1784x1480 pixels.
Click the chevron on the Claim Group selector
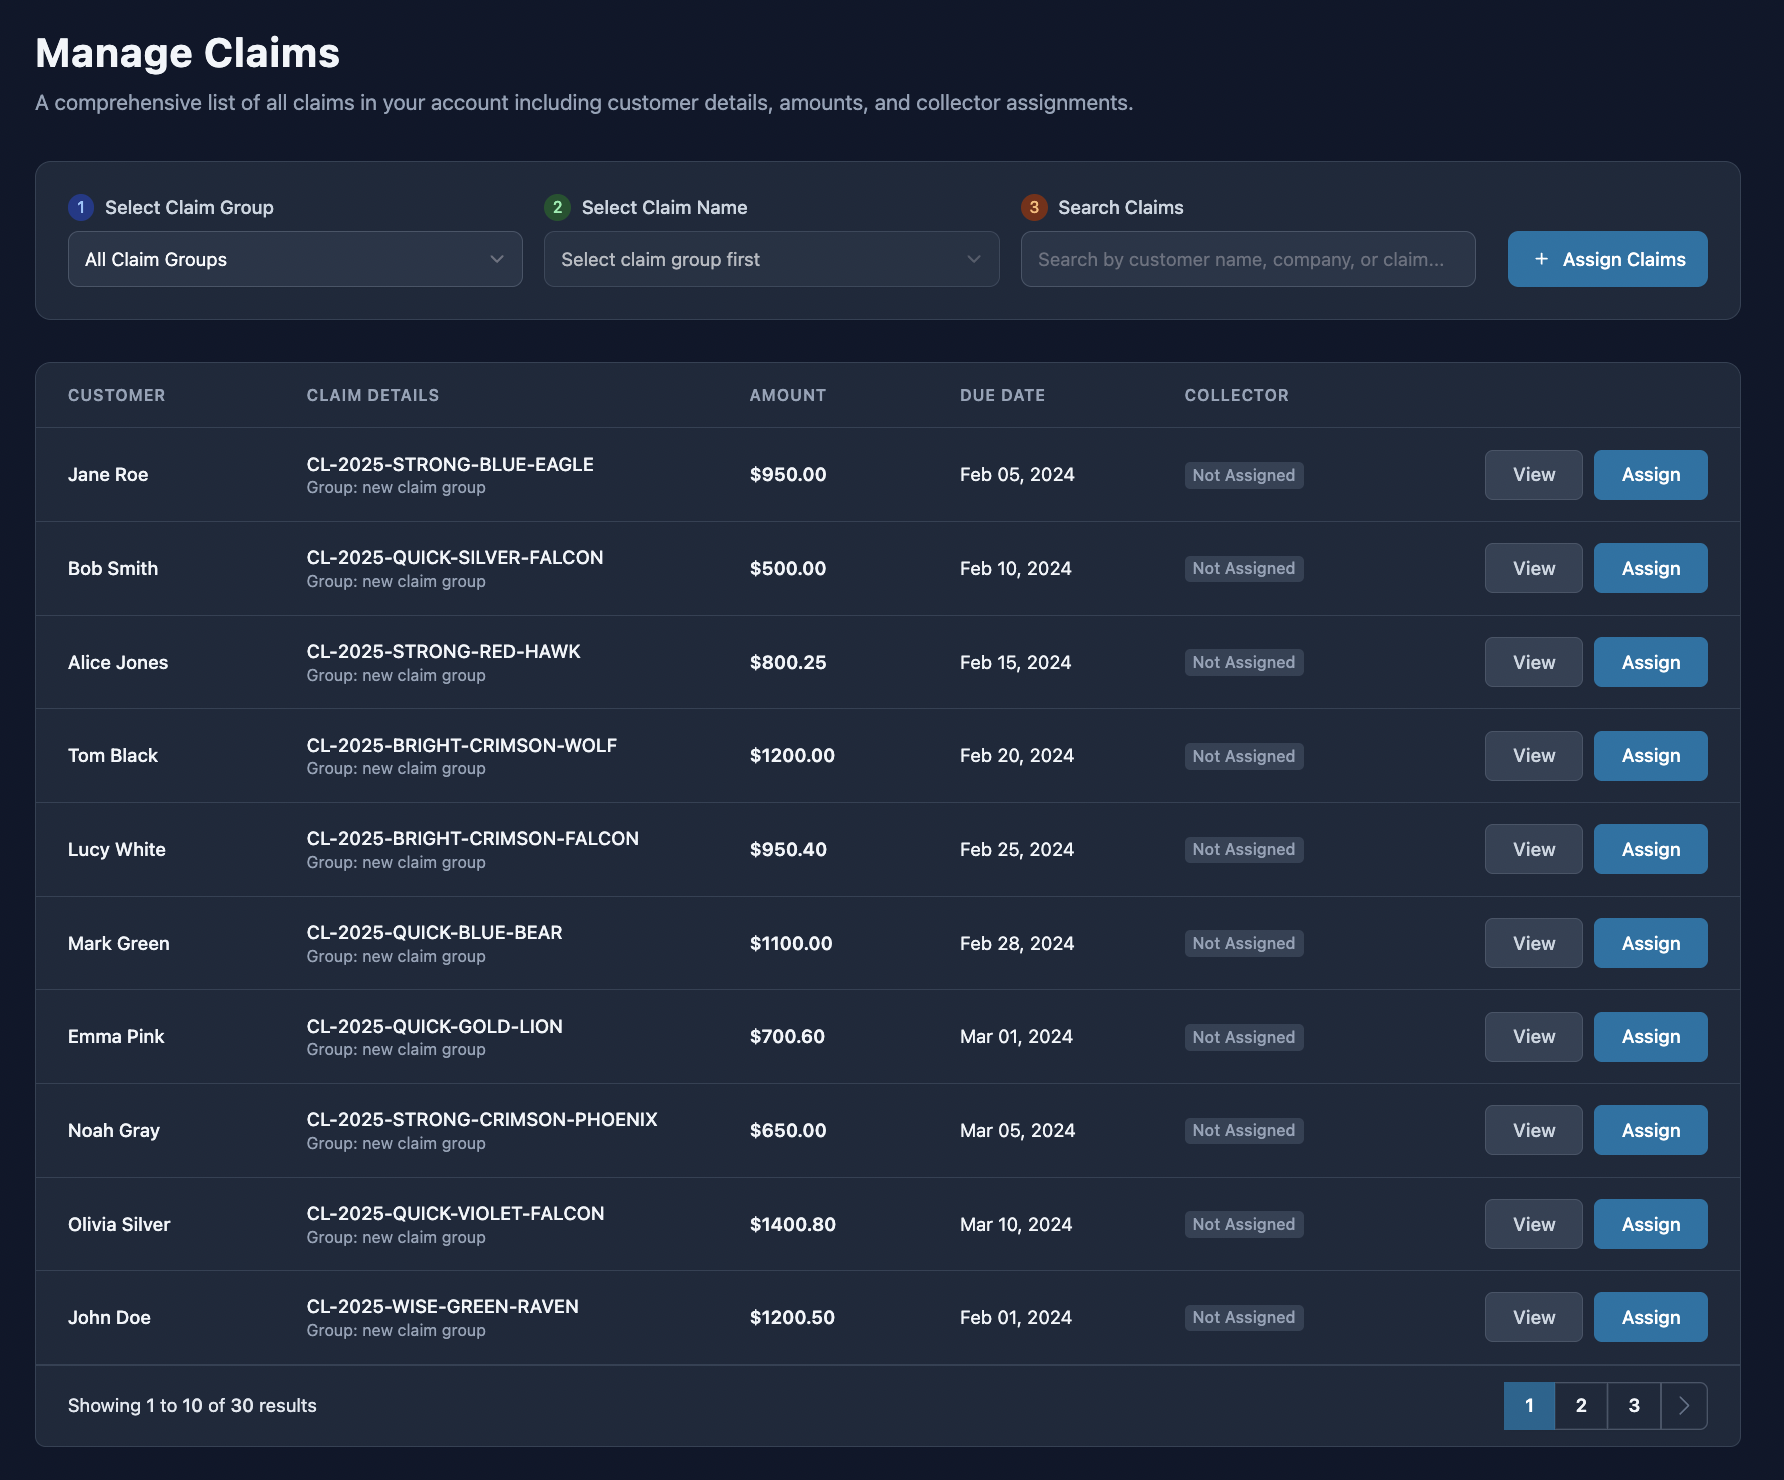(x=497, y=259)
